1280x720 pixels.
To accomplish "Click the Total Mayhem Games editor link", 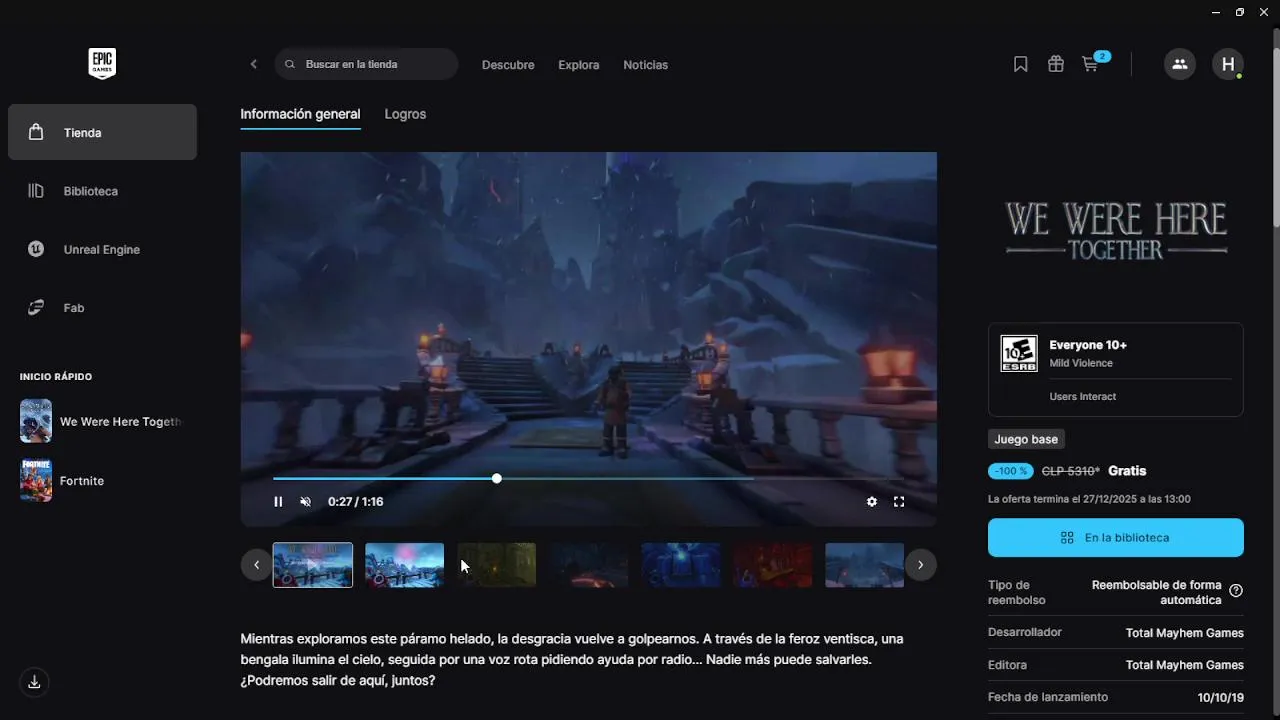I will click(x=1185, y=665).
